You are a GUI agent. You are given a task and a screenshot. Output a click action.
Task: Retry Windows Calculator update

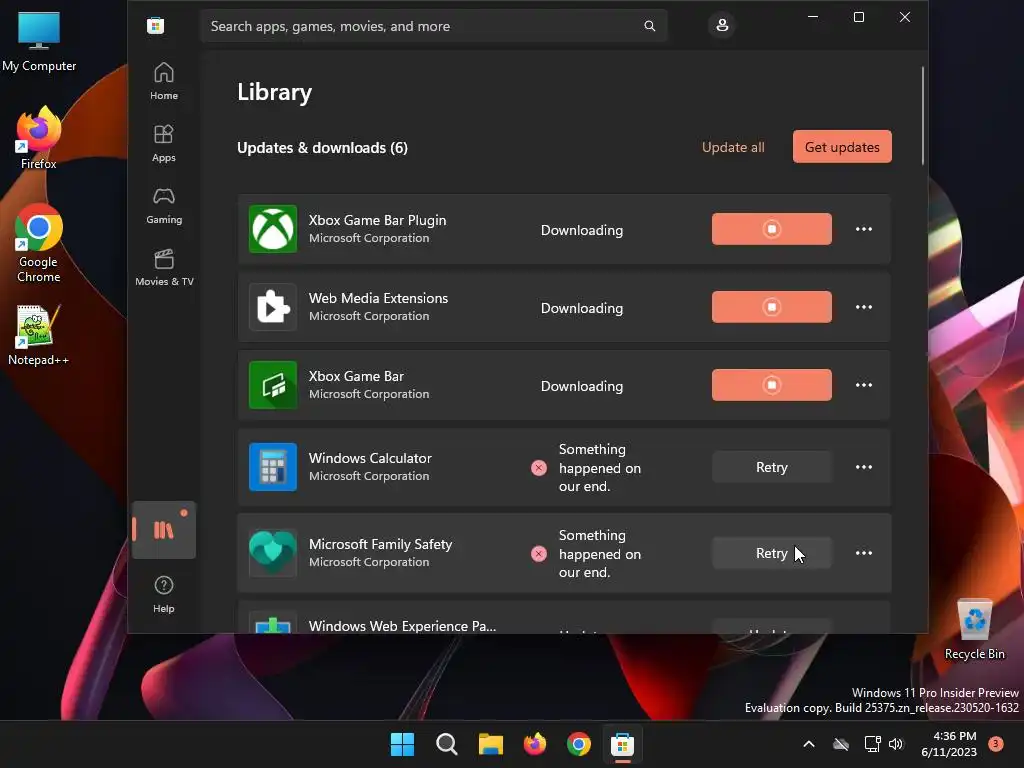(x=771, y=467)
